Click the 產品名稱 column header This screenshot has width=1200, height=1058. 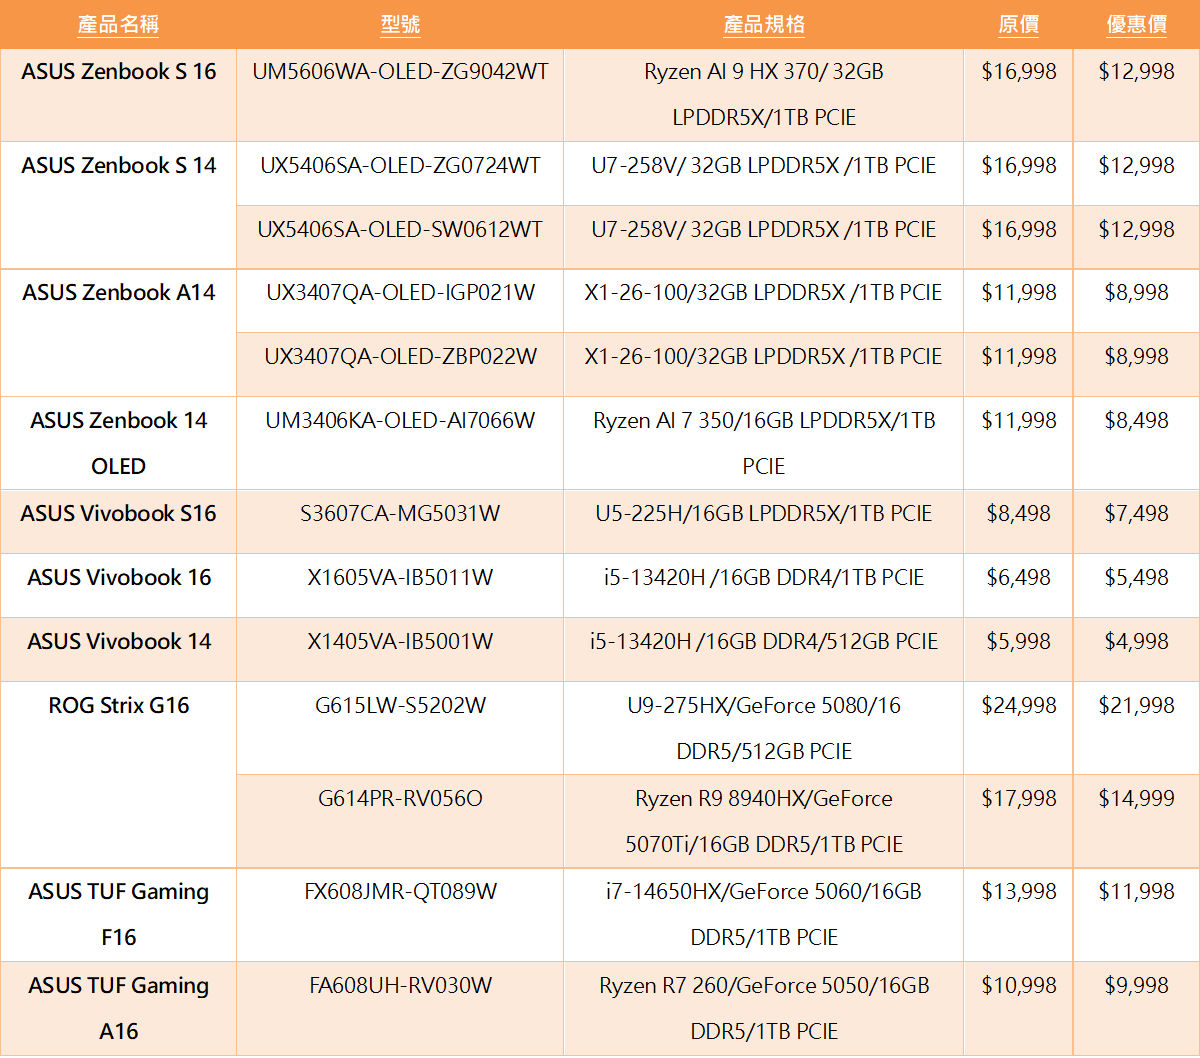click(118, 25)
